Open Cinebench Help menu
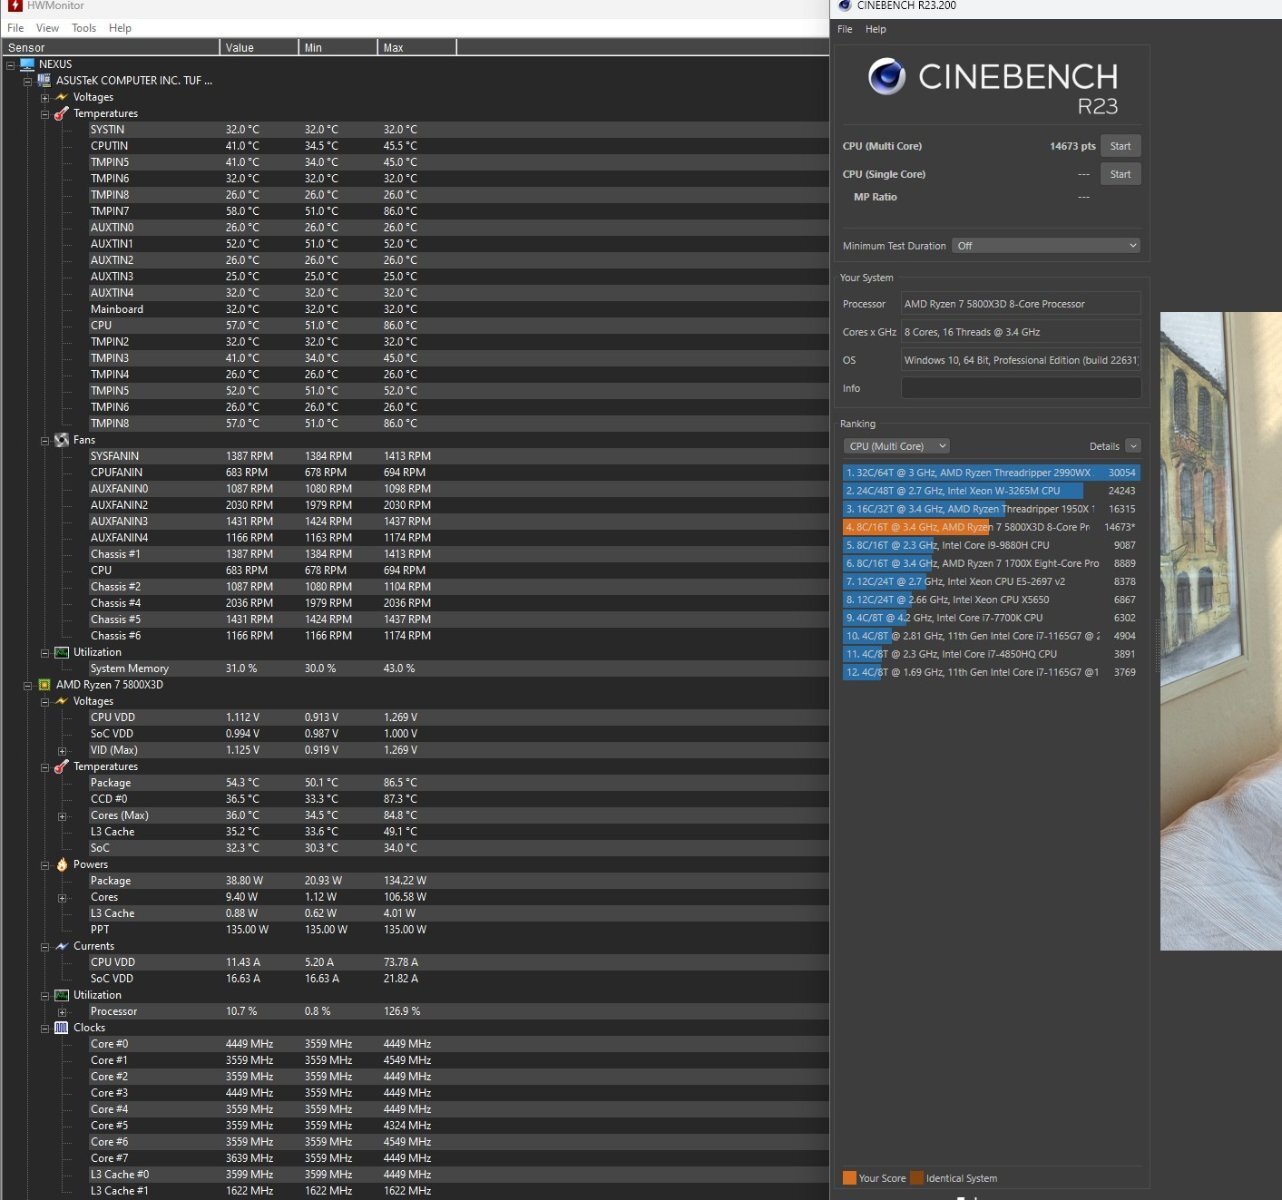This screenshot has height=1200, width=1282. 876,29
